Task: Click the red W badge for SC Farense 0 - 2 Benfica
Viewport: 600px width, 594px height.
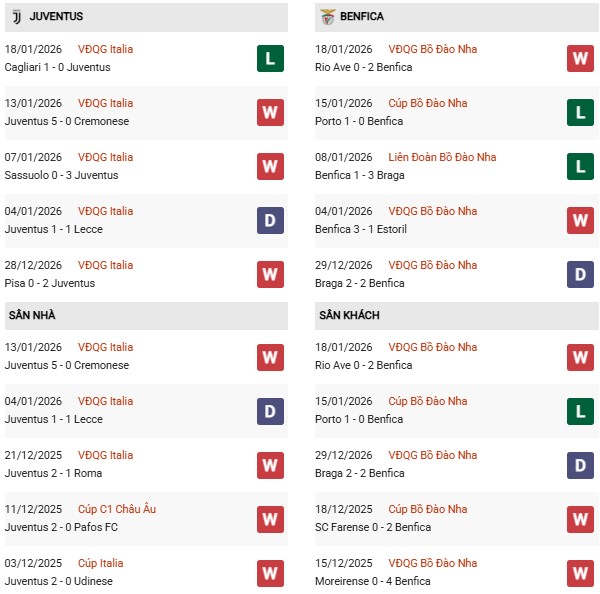Action: tap(581, 518)
